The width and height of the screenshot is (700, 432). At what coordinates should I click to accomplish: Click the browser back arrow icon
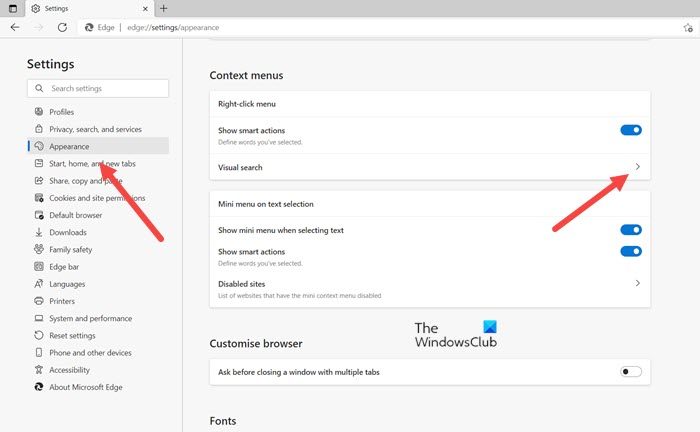[15, 27]
